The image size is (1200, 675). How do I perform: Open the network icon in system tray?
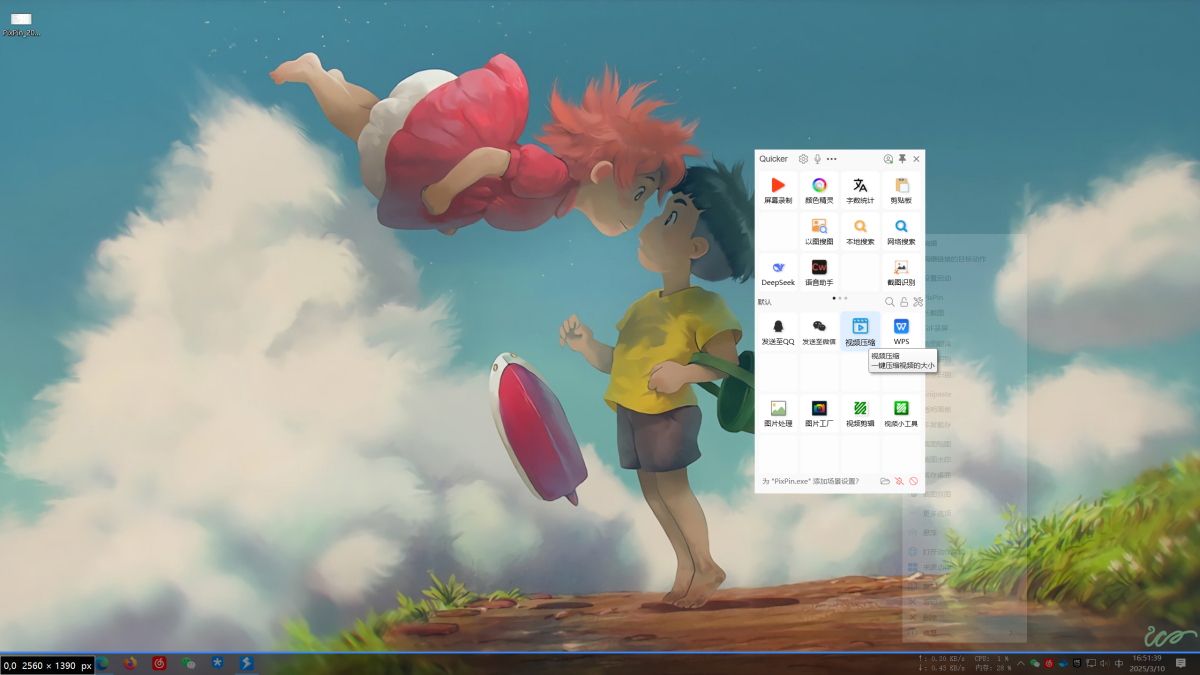1091,663
